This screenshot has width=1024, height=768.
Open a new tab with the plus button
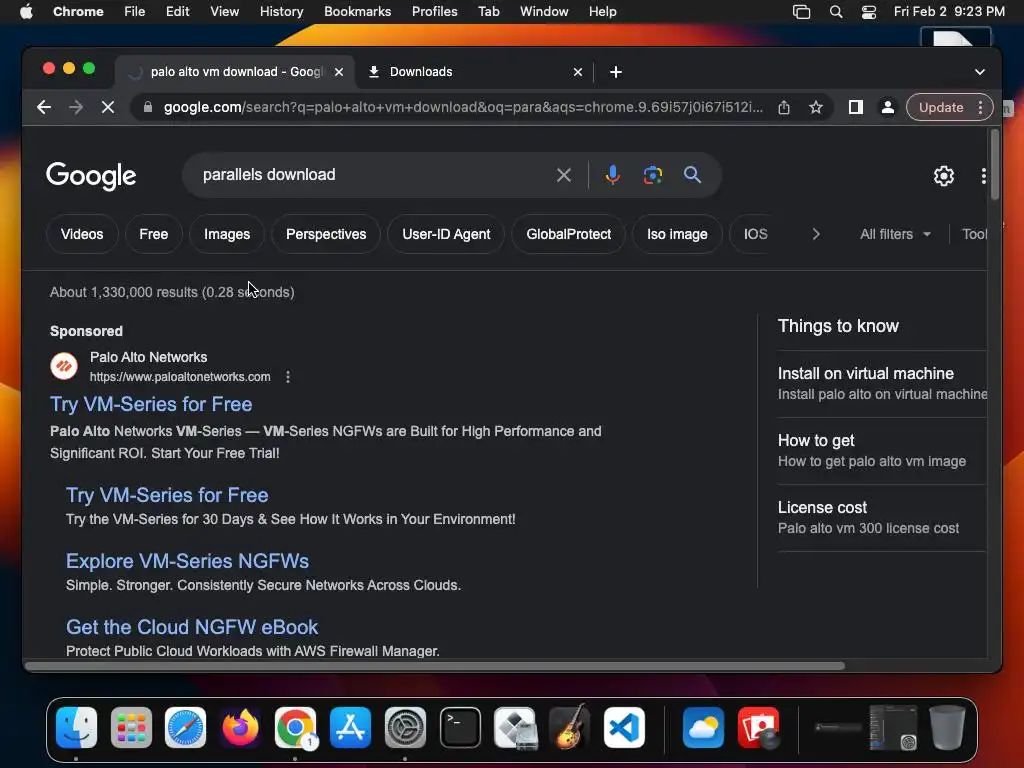(616, 72)
